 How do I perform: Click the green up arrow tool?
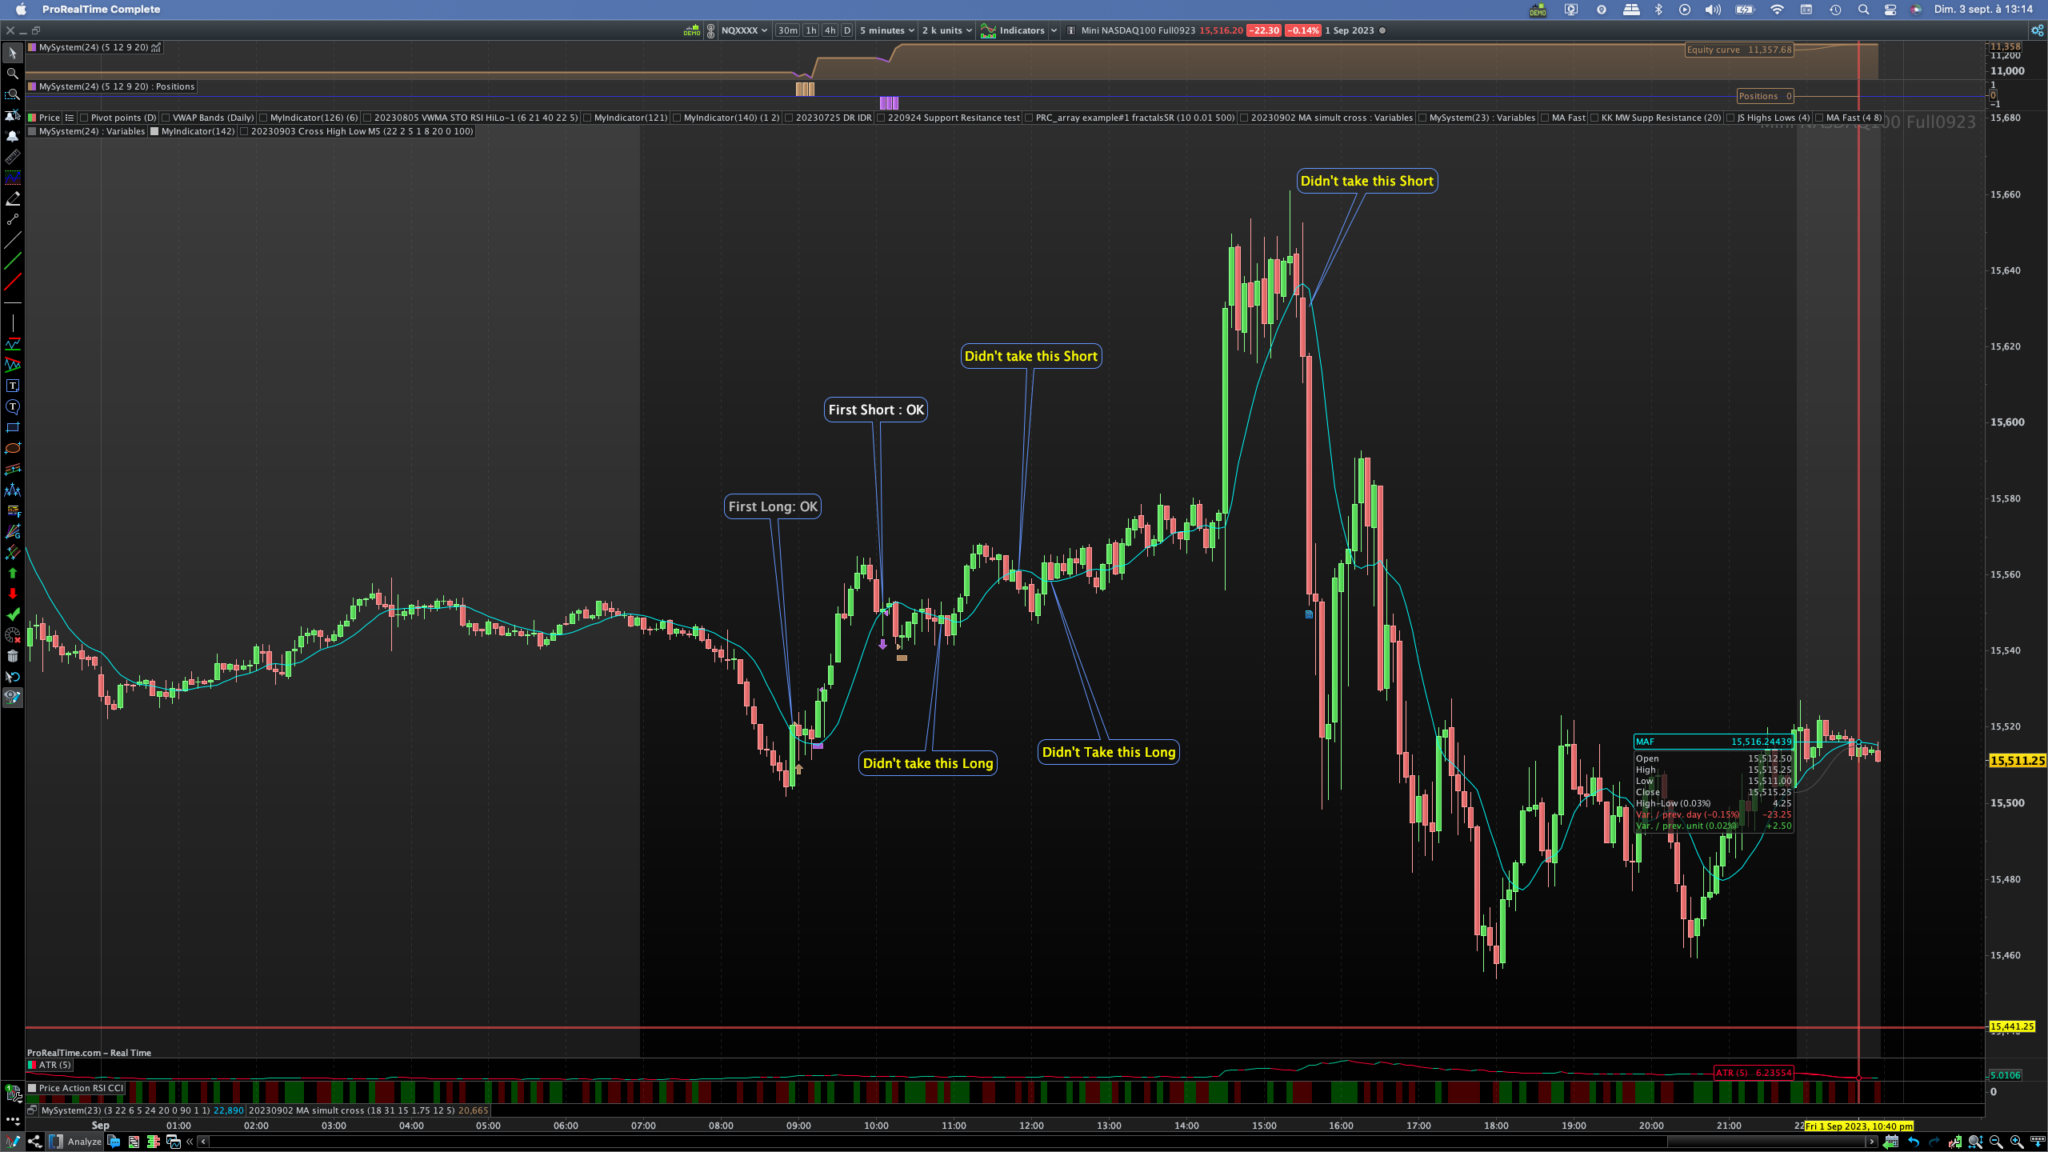[x=12, y=573]
